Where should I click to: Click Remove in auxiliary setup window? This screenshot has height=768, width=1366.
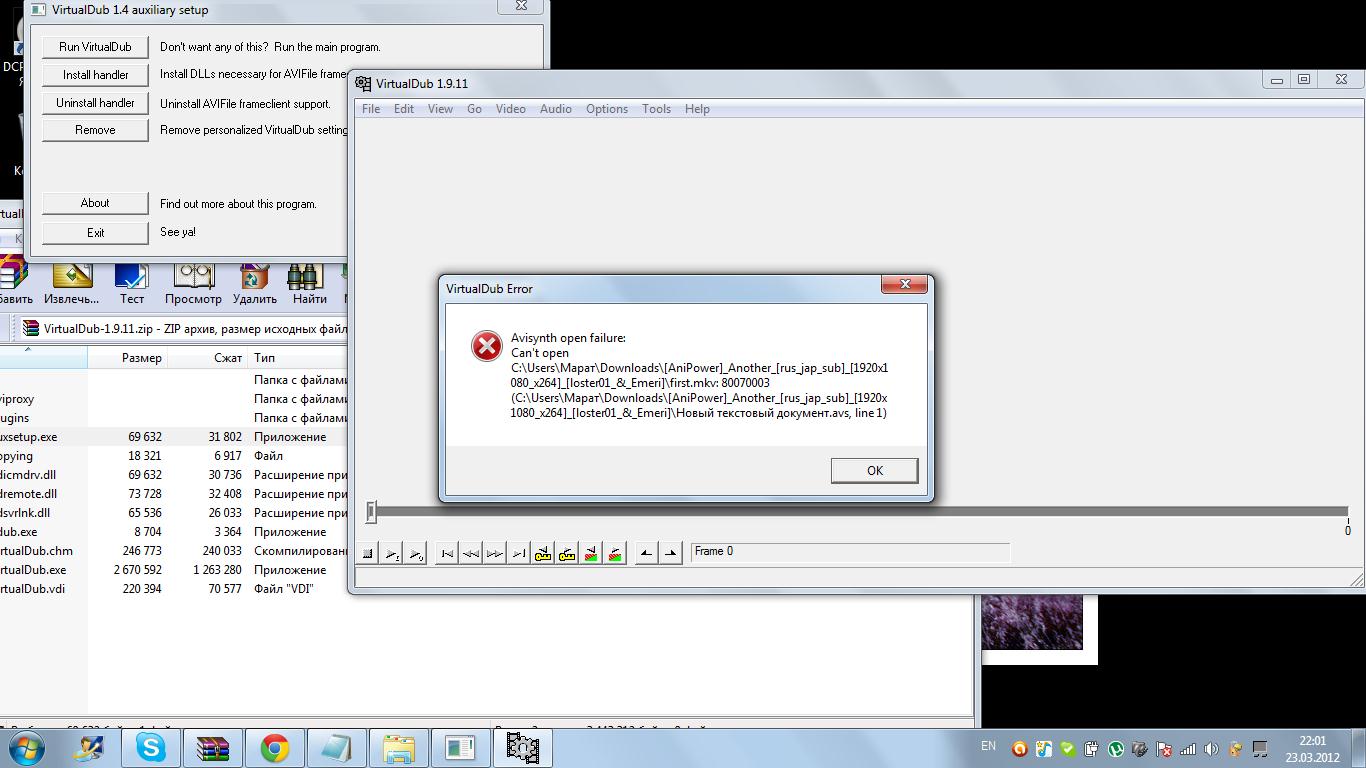coord(95,130)
